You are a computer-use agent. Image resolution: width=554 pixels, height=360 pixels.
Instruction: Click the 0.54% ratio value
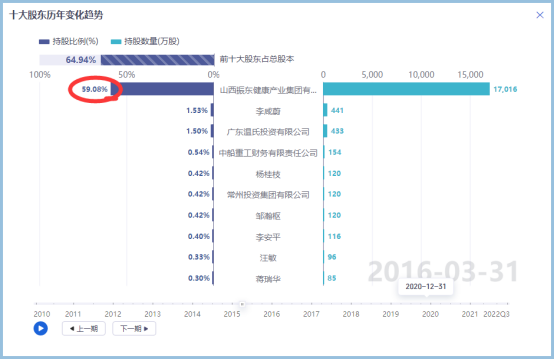coord(199,152)
